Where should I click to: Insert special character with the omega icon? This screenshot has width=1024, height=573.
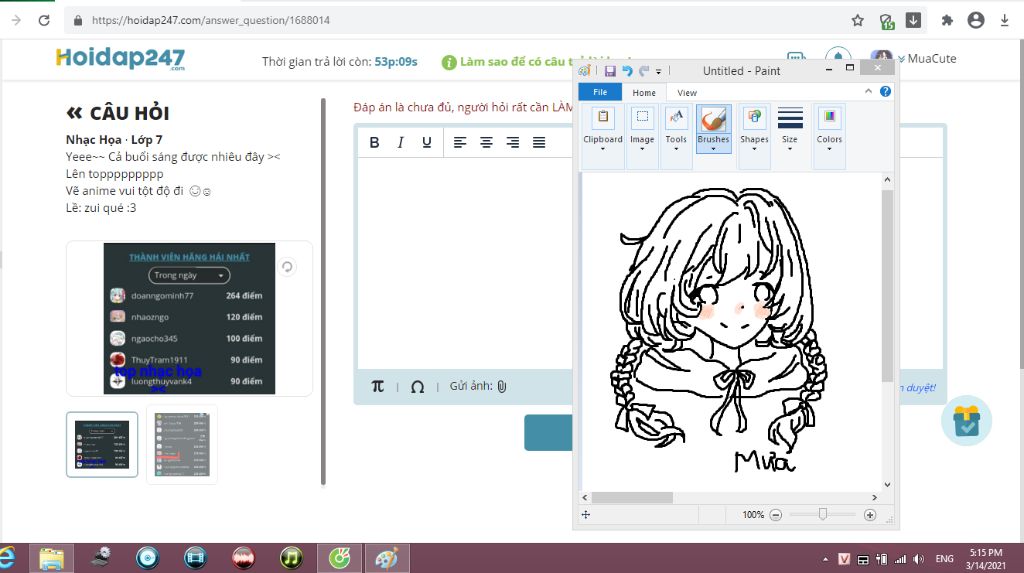tap(417, 387)
